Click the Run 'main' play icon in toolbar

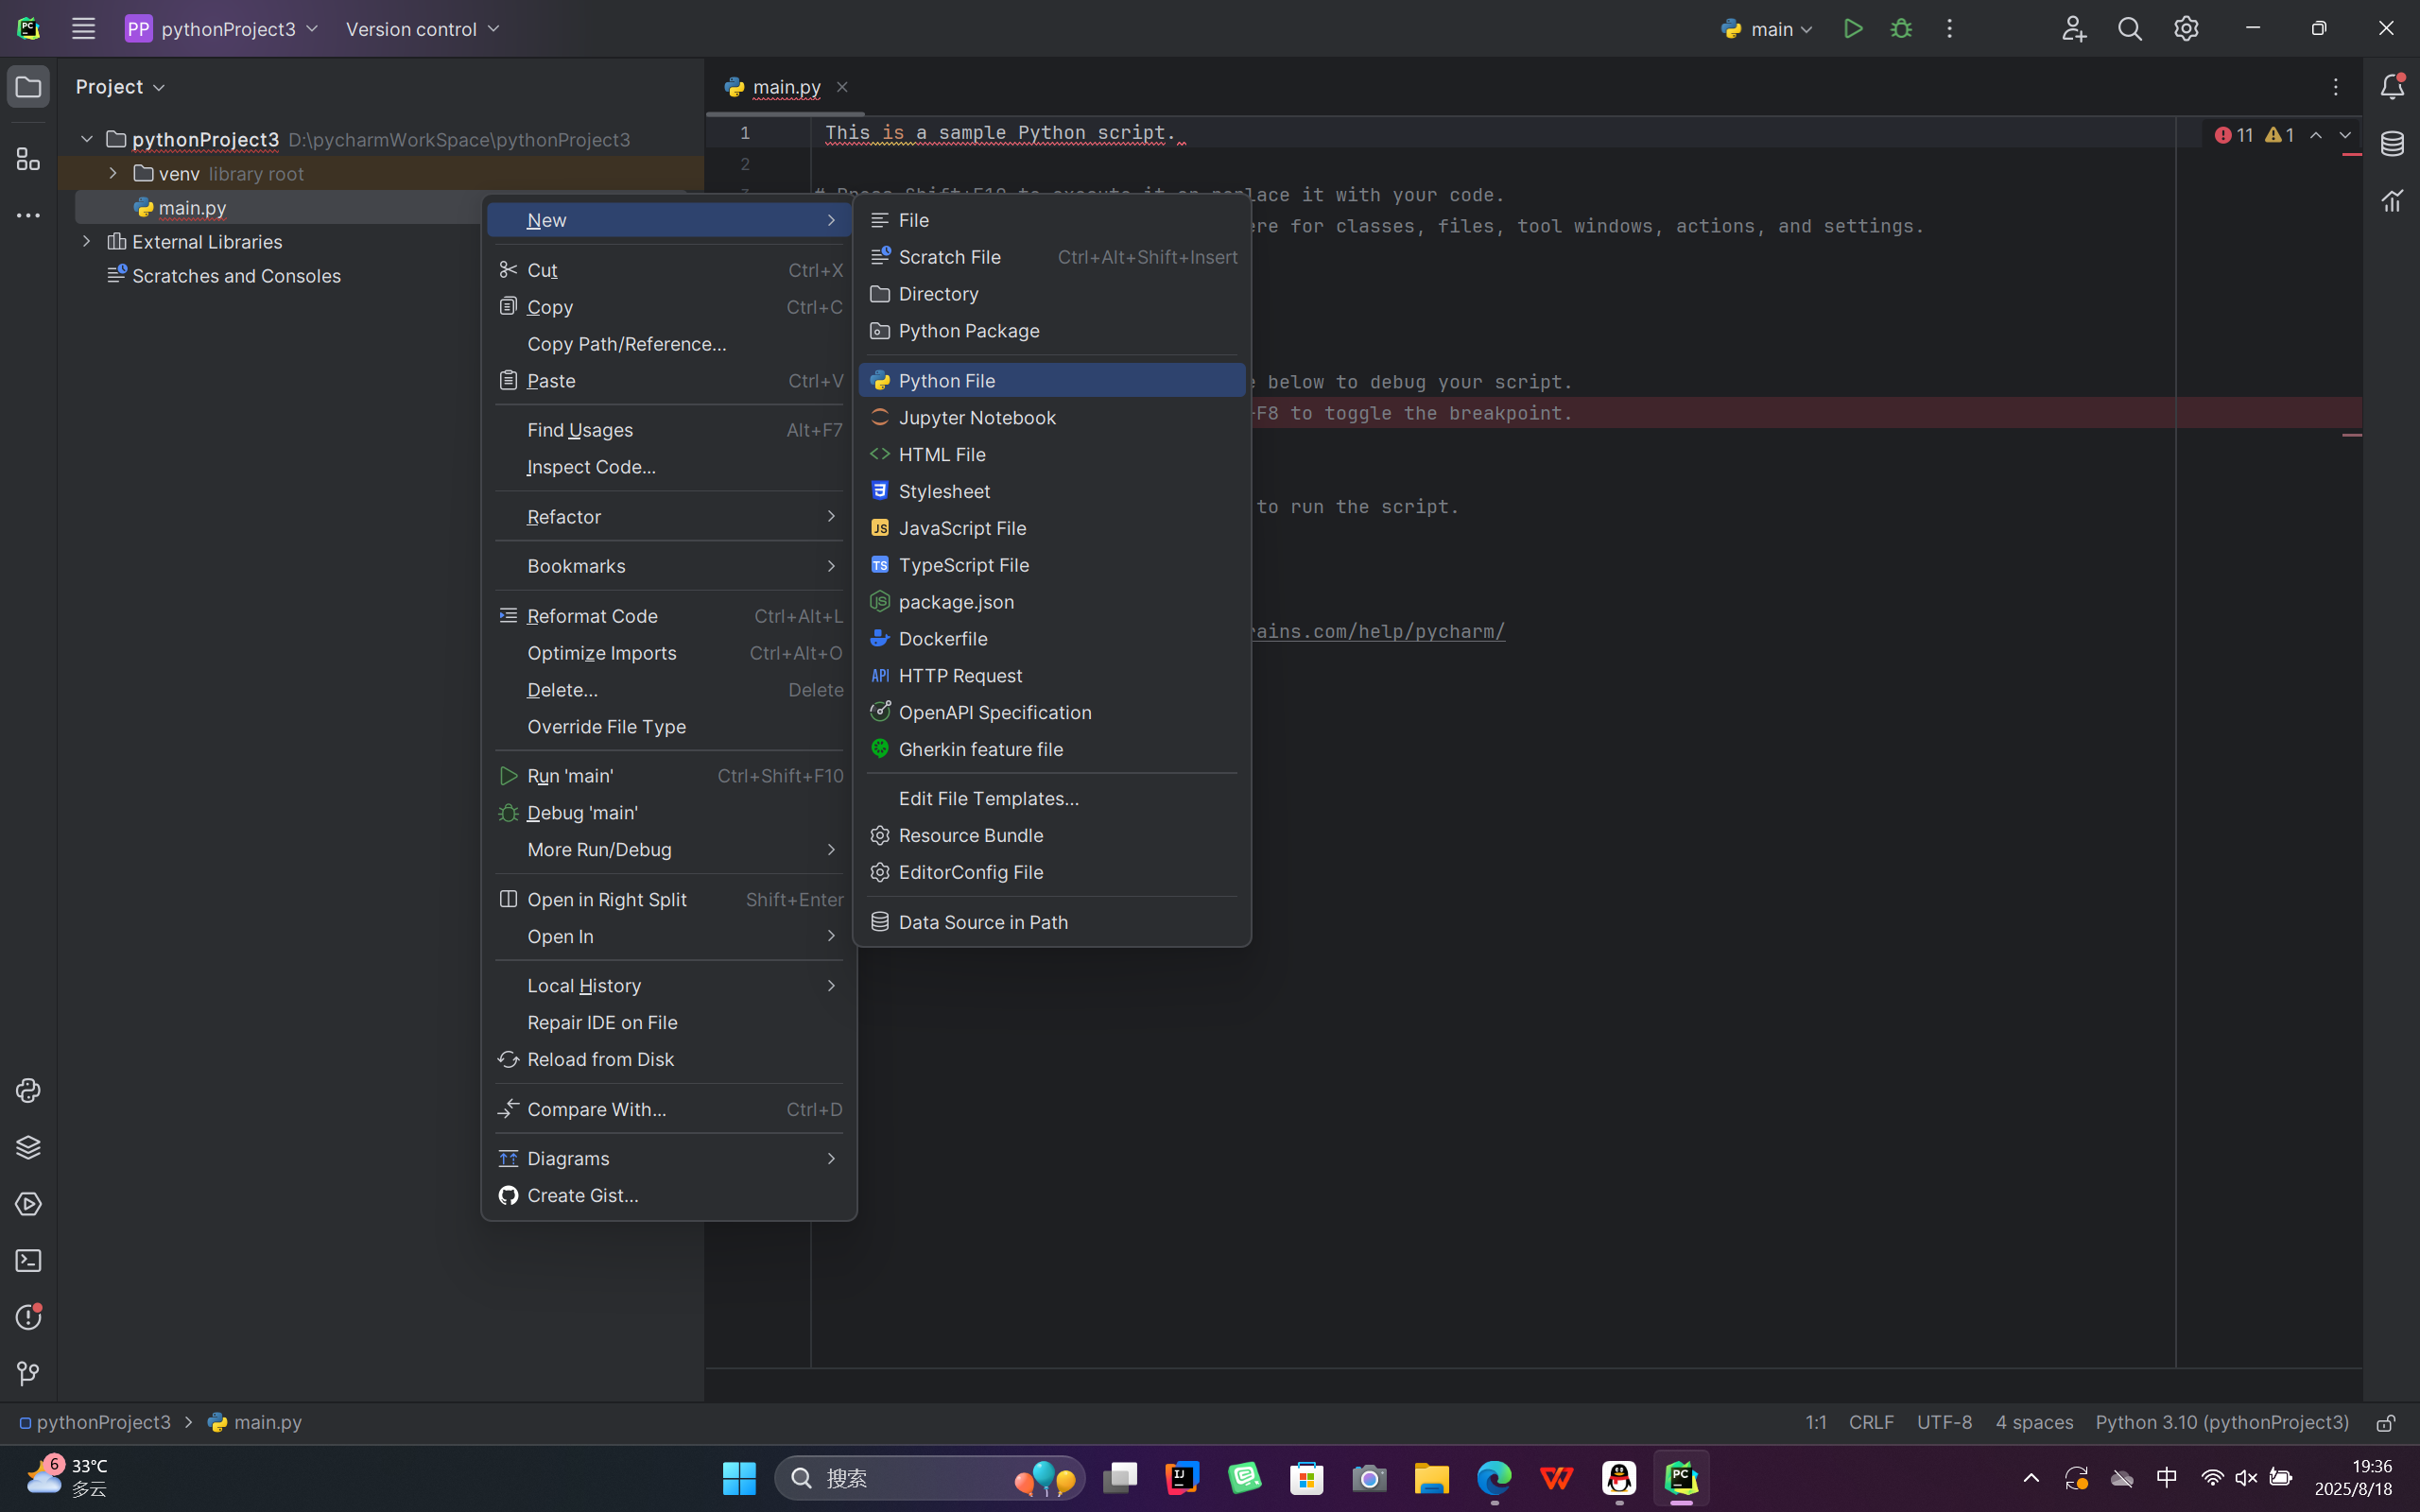(x=1853, y=29)
